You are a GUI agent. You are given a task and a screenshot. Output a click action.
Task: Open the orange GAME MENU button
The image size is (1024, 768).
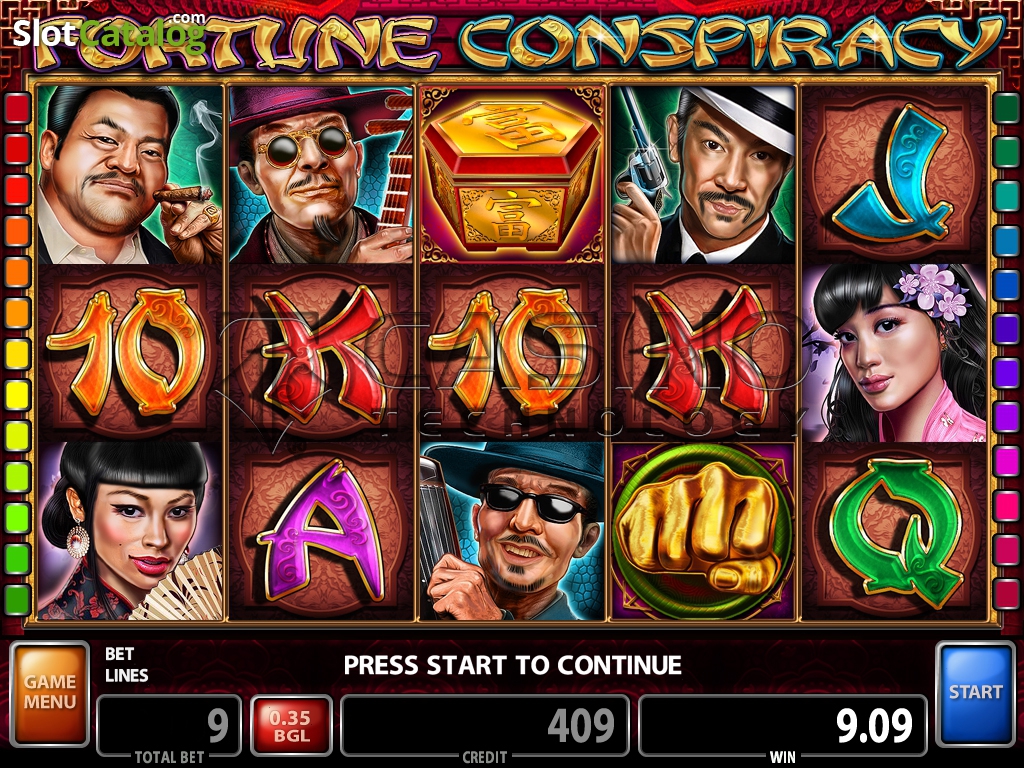point(50,694)
